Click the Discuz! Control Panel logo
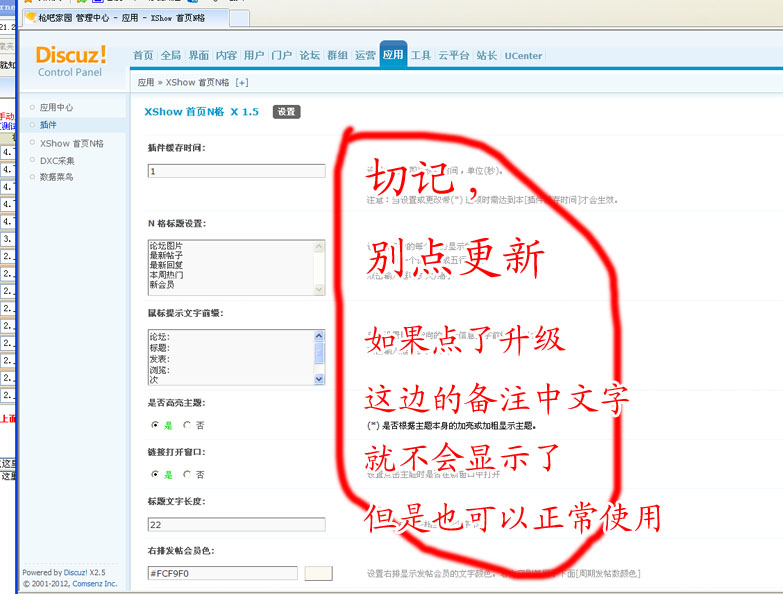 [70, 61]
